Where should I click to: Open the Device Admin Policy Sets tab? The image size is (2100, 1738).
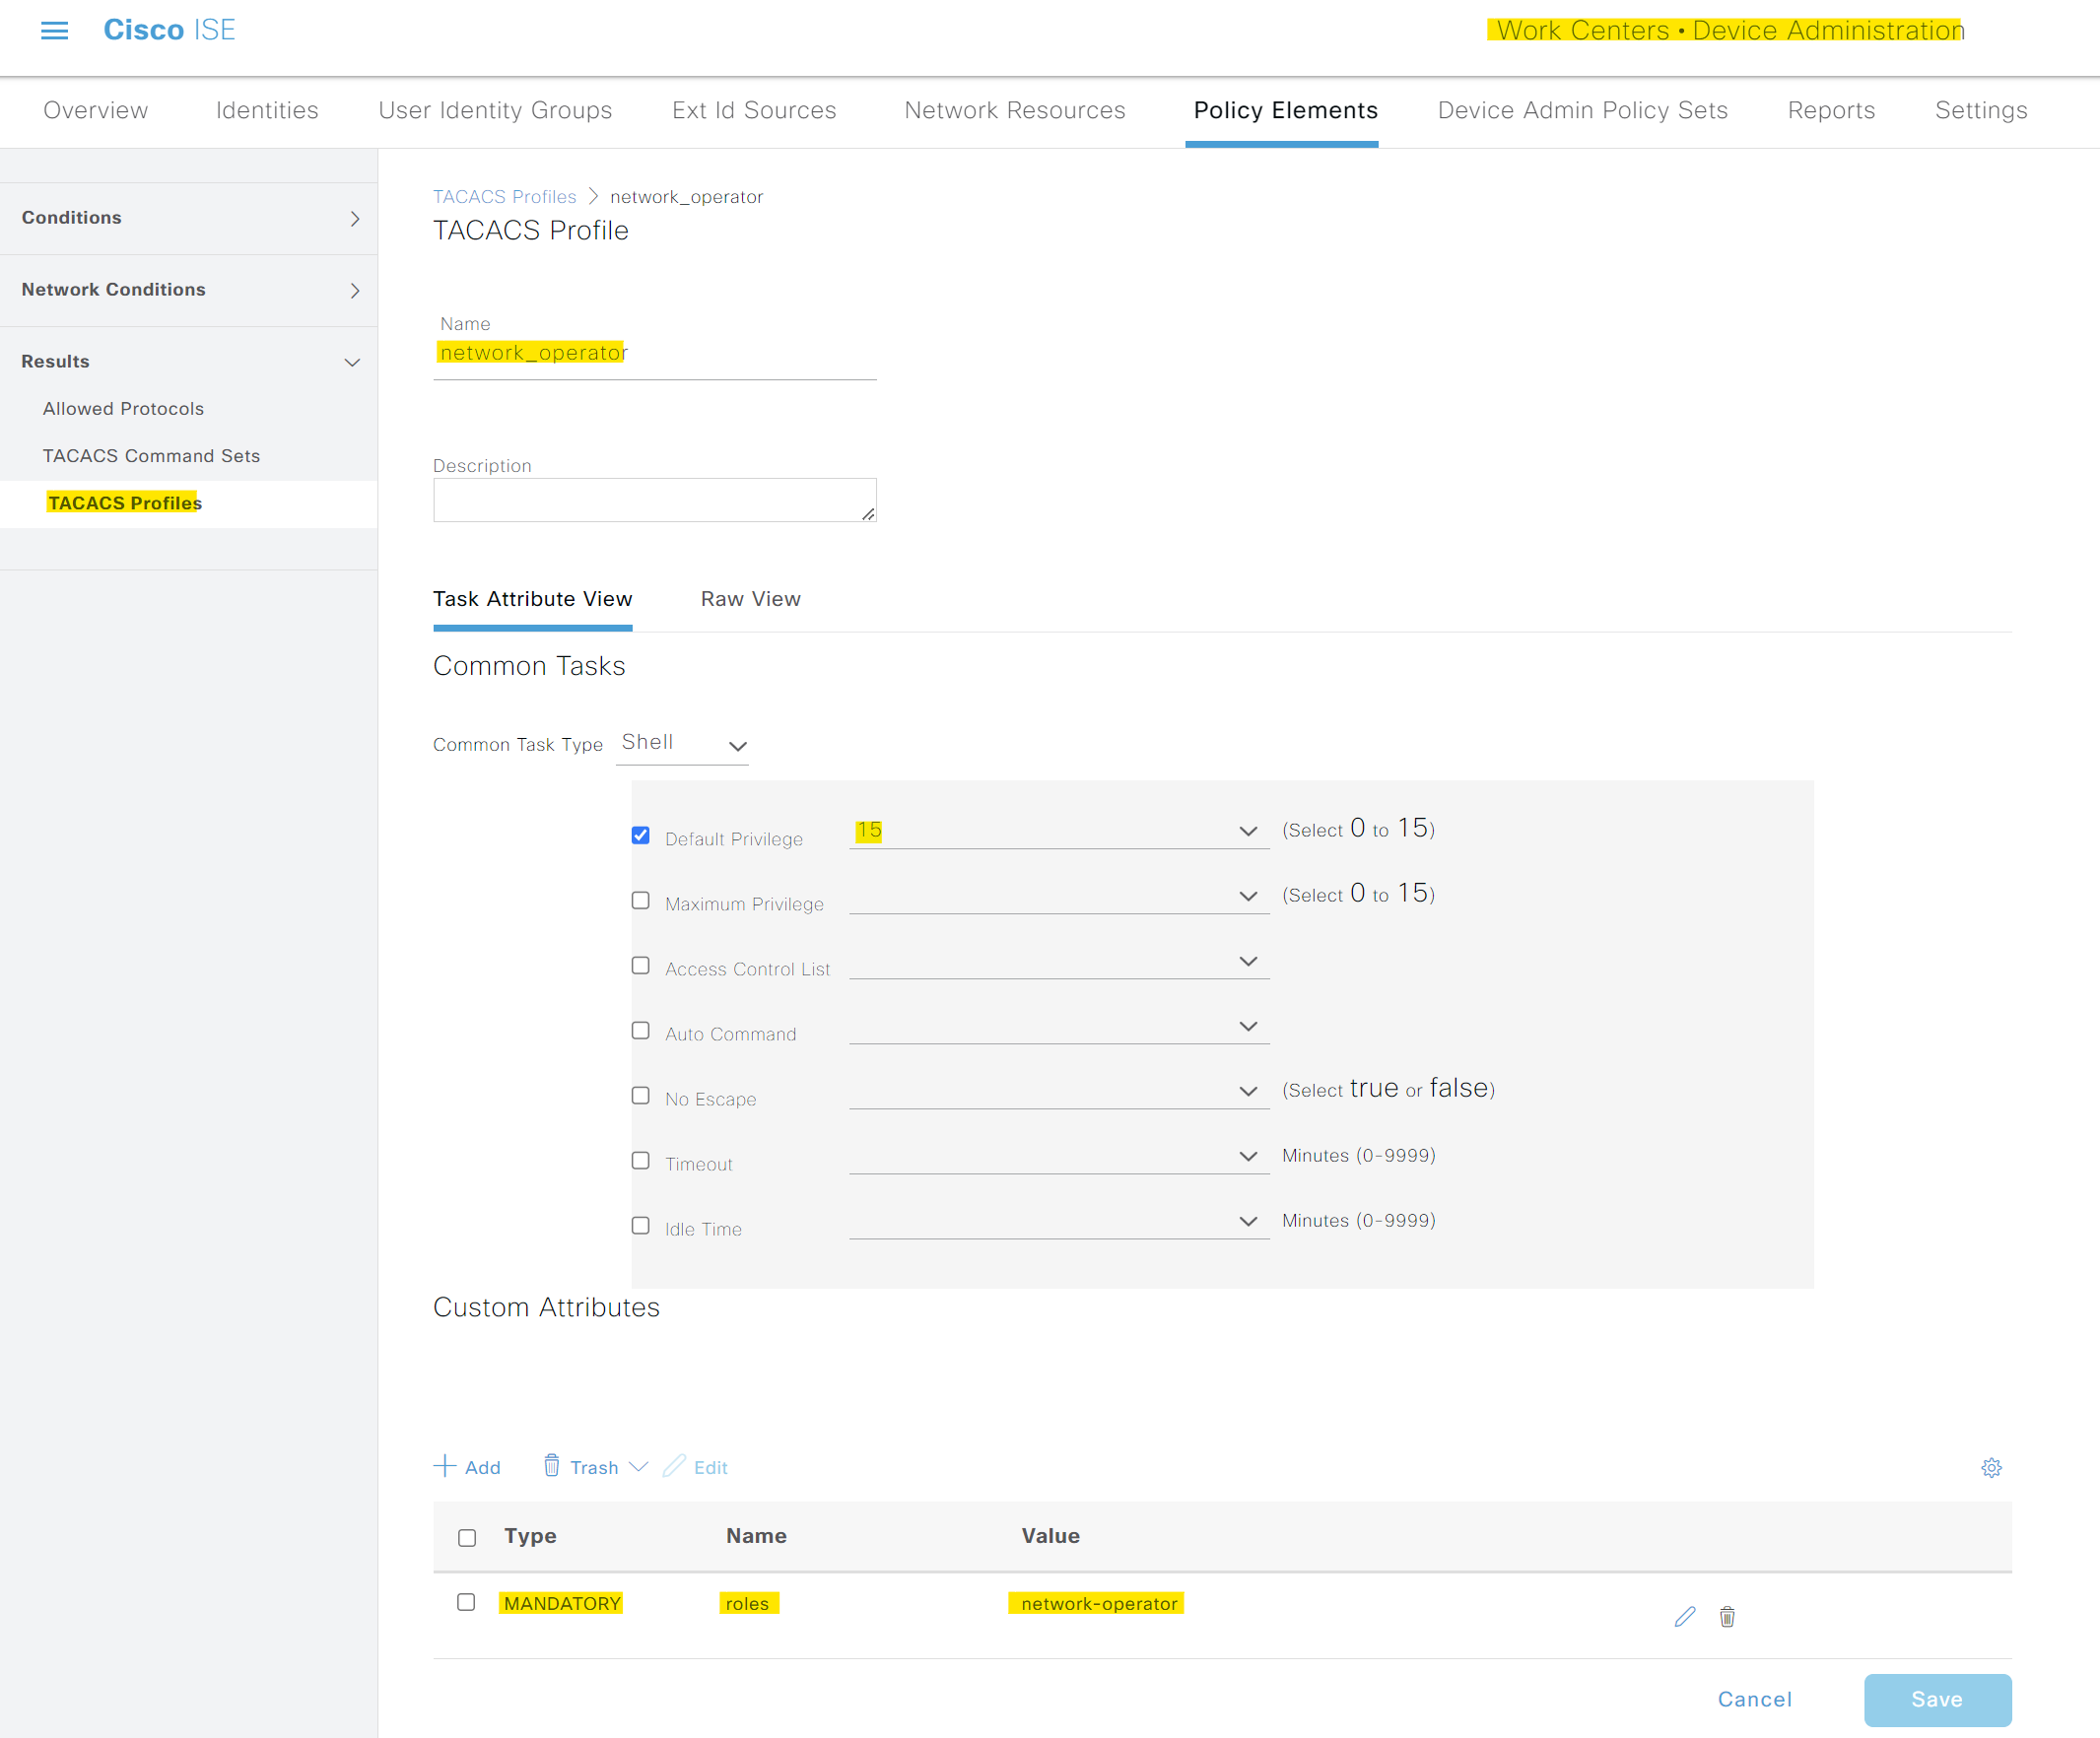[x=1582, y=110]
